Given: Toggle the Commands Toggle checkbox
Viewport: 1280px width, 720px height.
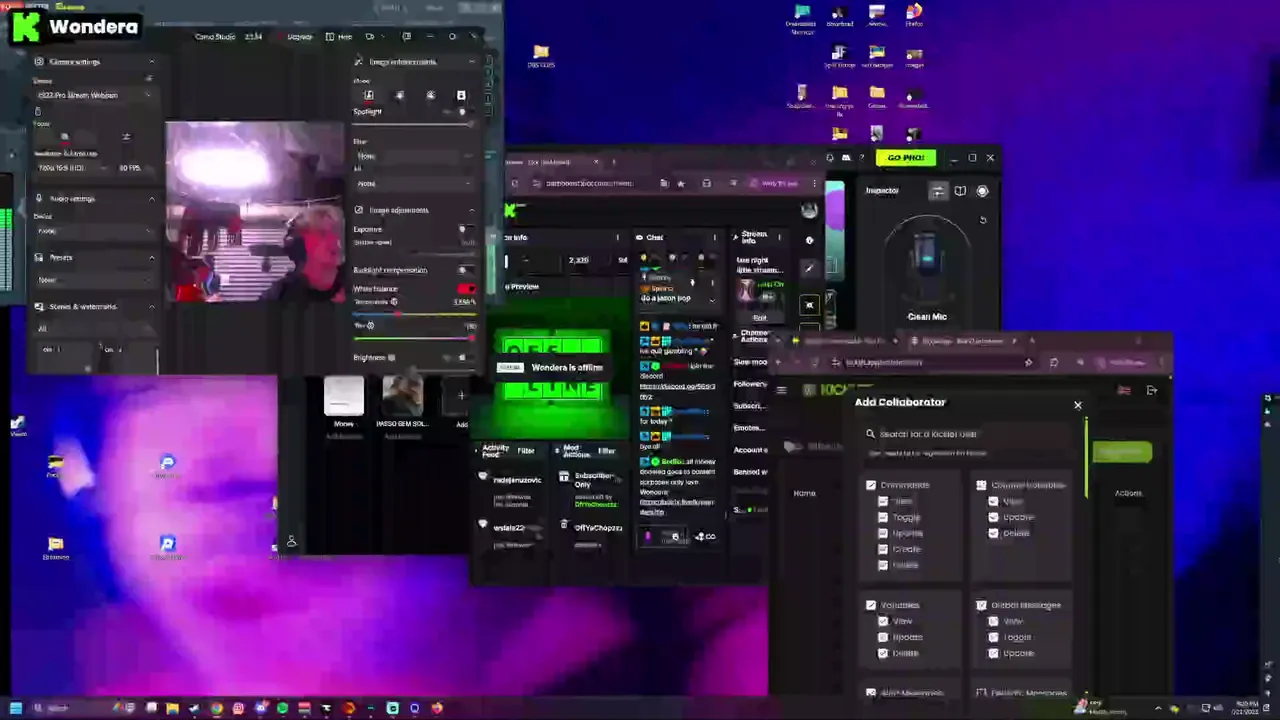Looking at the screenshot, I should click(x=883, y=517).
